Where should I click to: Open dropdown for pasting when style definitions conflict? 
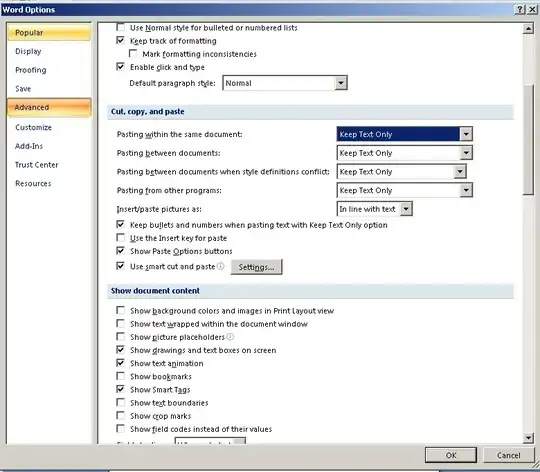[x=459, y=171]
